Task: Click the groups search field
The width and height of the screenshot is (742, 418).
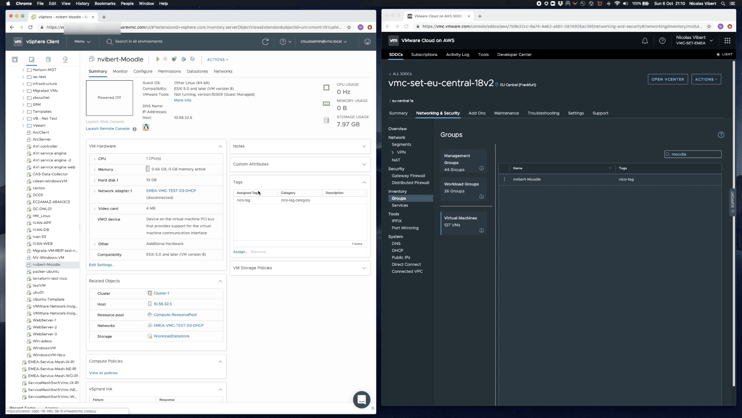Action: pyautogui.click(x=694, y=154)
